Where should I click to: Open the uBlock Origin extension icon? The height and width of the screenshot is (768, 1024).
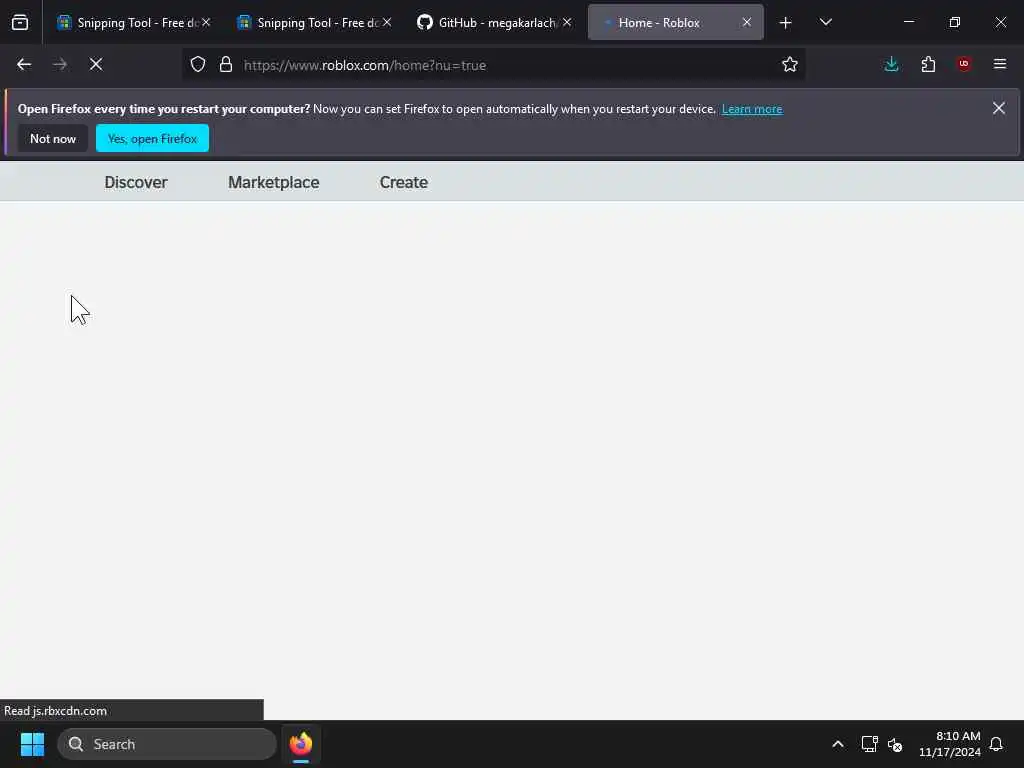click(x=964, y=64)
